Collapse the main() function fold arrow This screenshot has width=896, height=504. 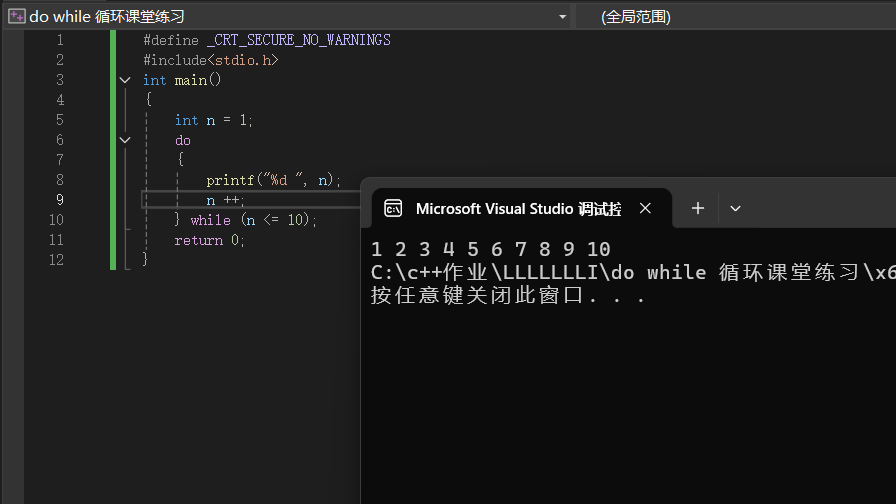(x=125, y=80)
